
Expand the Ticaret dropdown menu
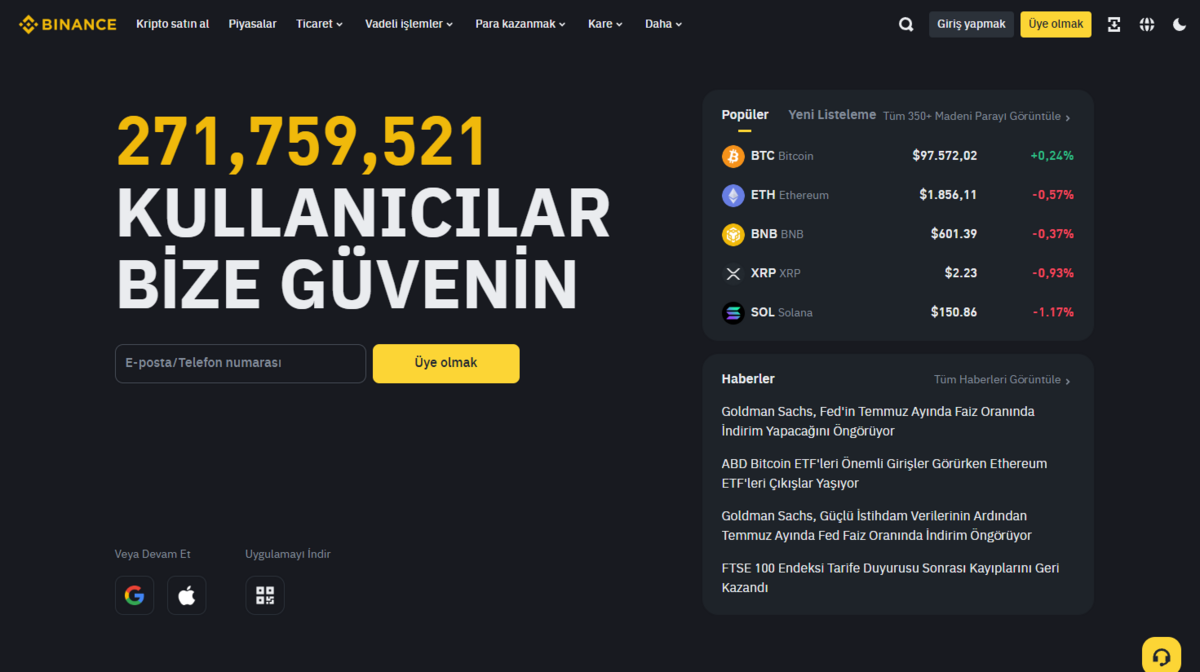click(x=319, y=24)
